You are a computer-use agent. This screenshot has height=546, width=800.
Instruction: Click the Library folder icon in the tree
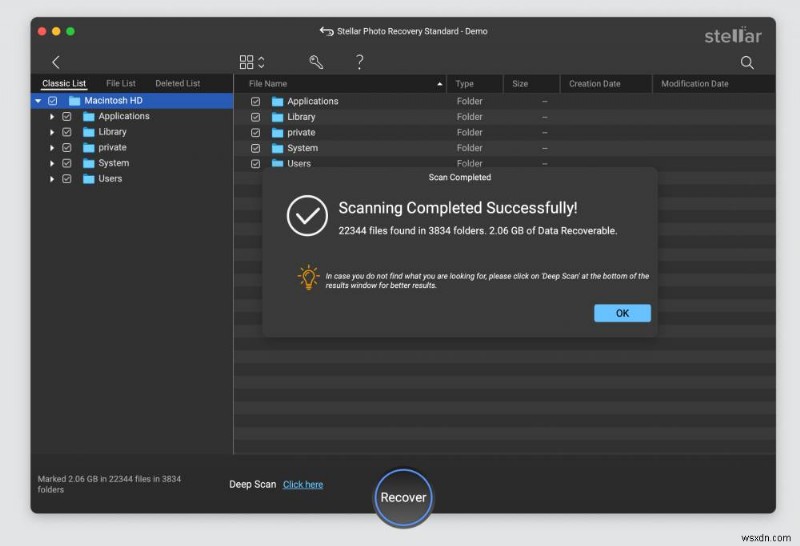click(x=89, y=132)
